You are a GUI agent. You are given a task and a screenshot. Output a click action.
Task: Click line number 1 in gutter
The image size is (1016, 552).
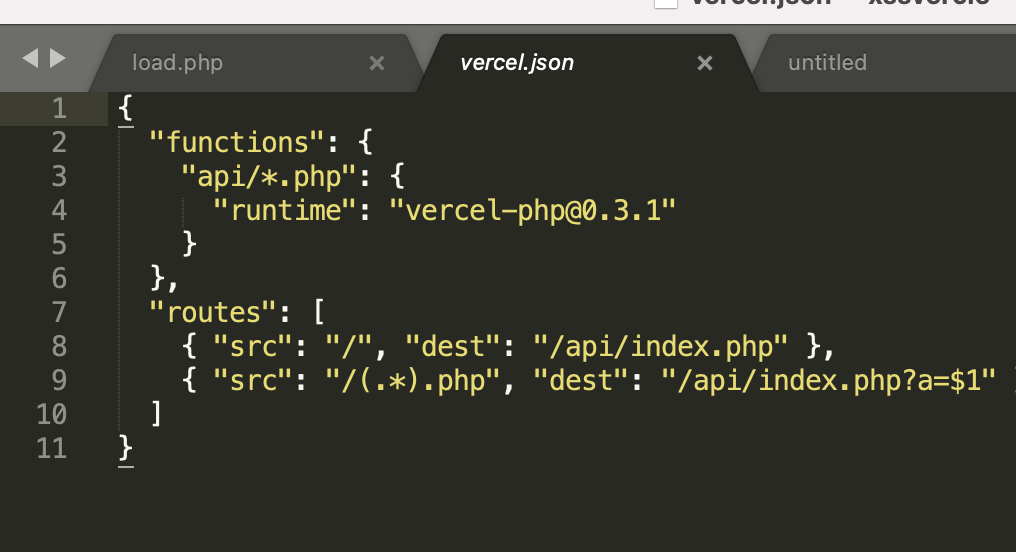click(x=59, y=108)
